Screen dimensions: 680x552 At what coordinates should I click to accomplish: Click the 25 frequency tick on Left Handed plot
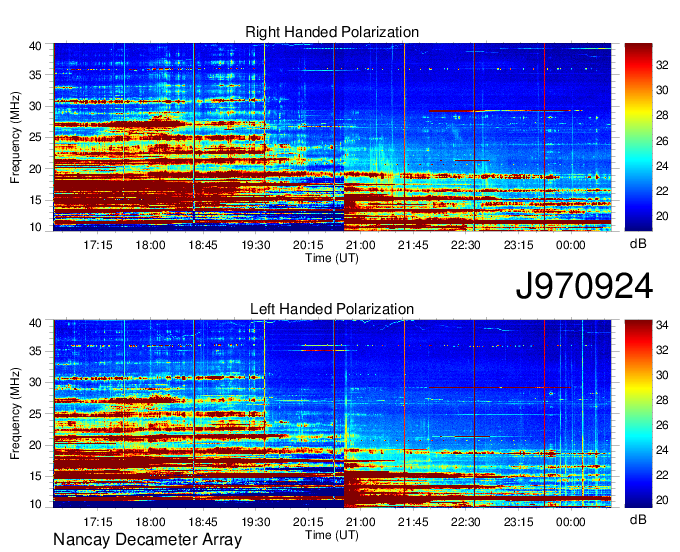pos(35,413)
